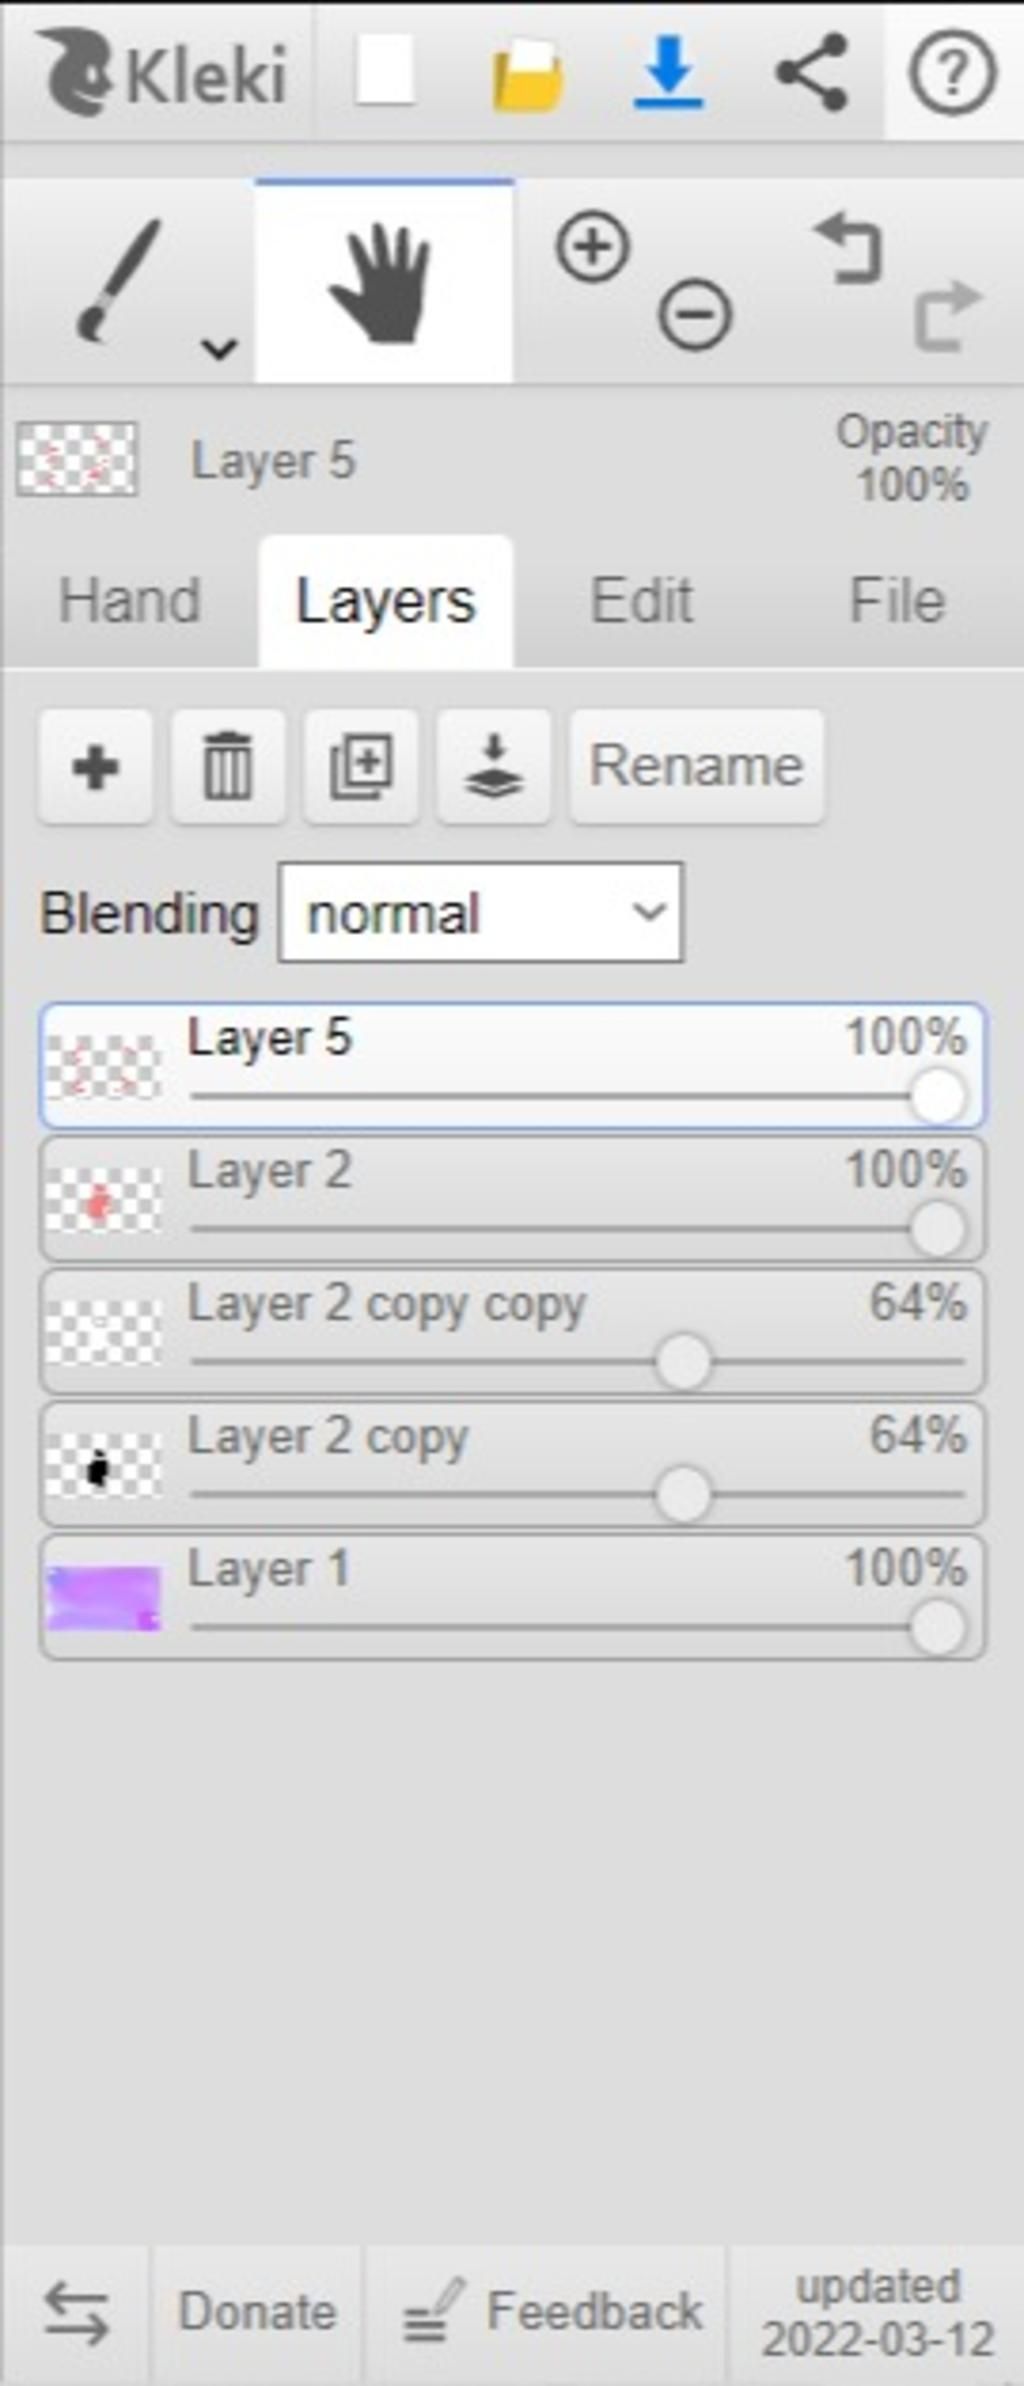Redo the undone action
This screenshot has width=1024, height=2386.
click(x=947, y=315)
